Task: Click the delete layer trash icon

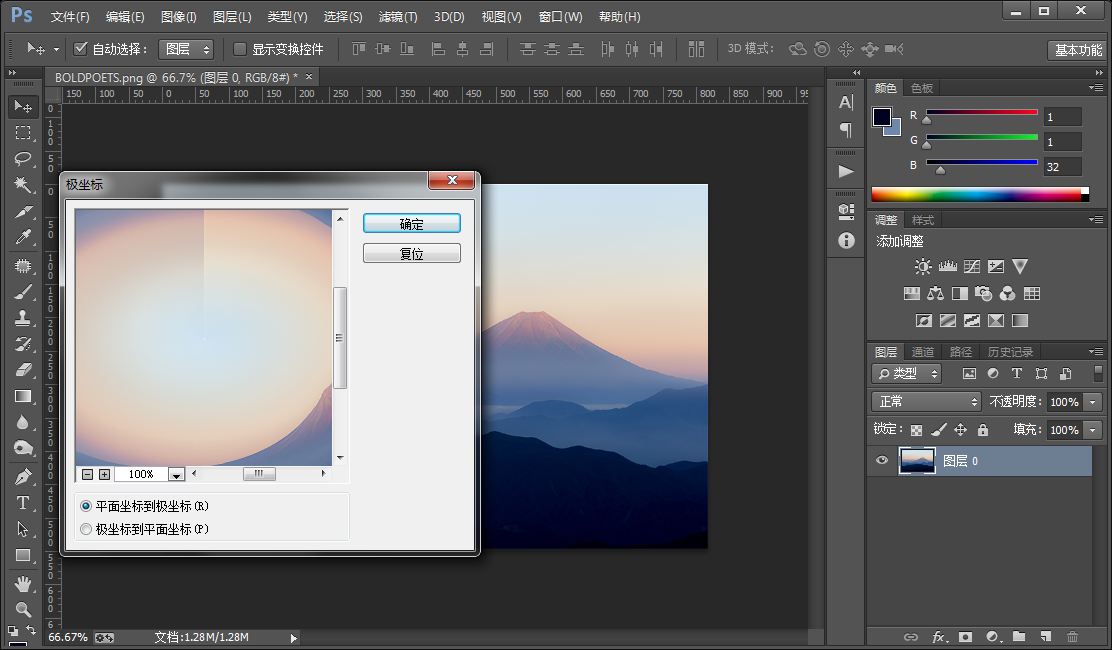Action: click(1072, 637)
